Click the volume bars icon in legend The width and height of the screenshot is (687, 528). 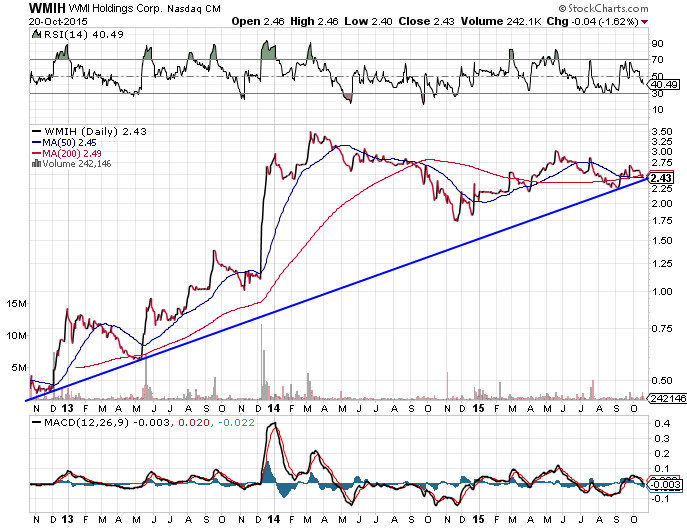click(x=36, y=163)
